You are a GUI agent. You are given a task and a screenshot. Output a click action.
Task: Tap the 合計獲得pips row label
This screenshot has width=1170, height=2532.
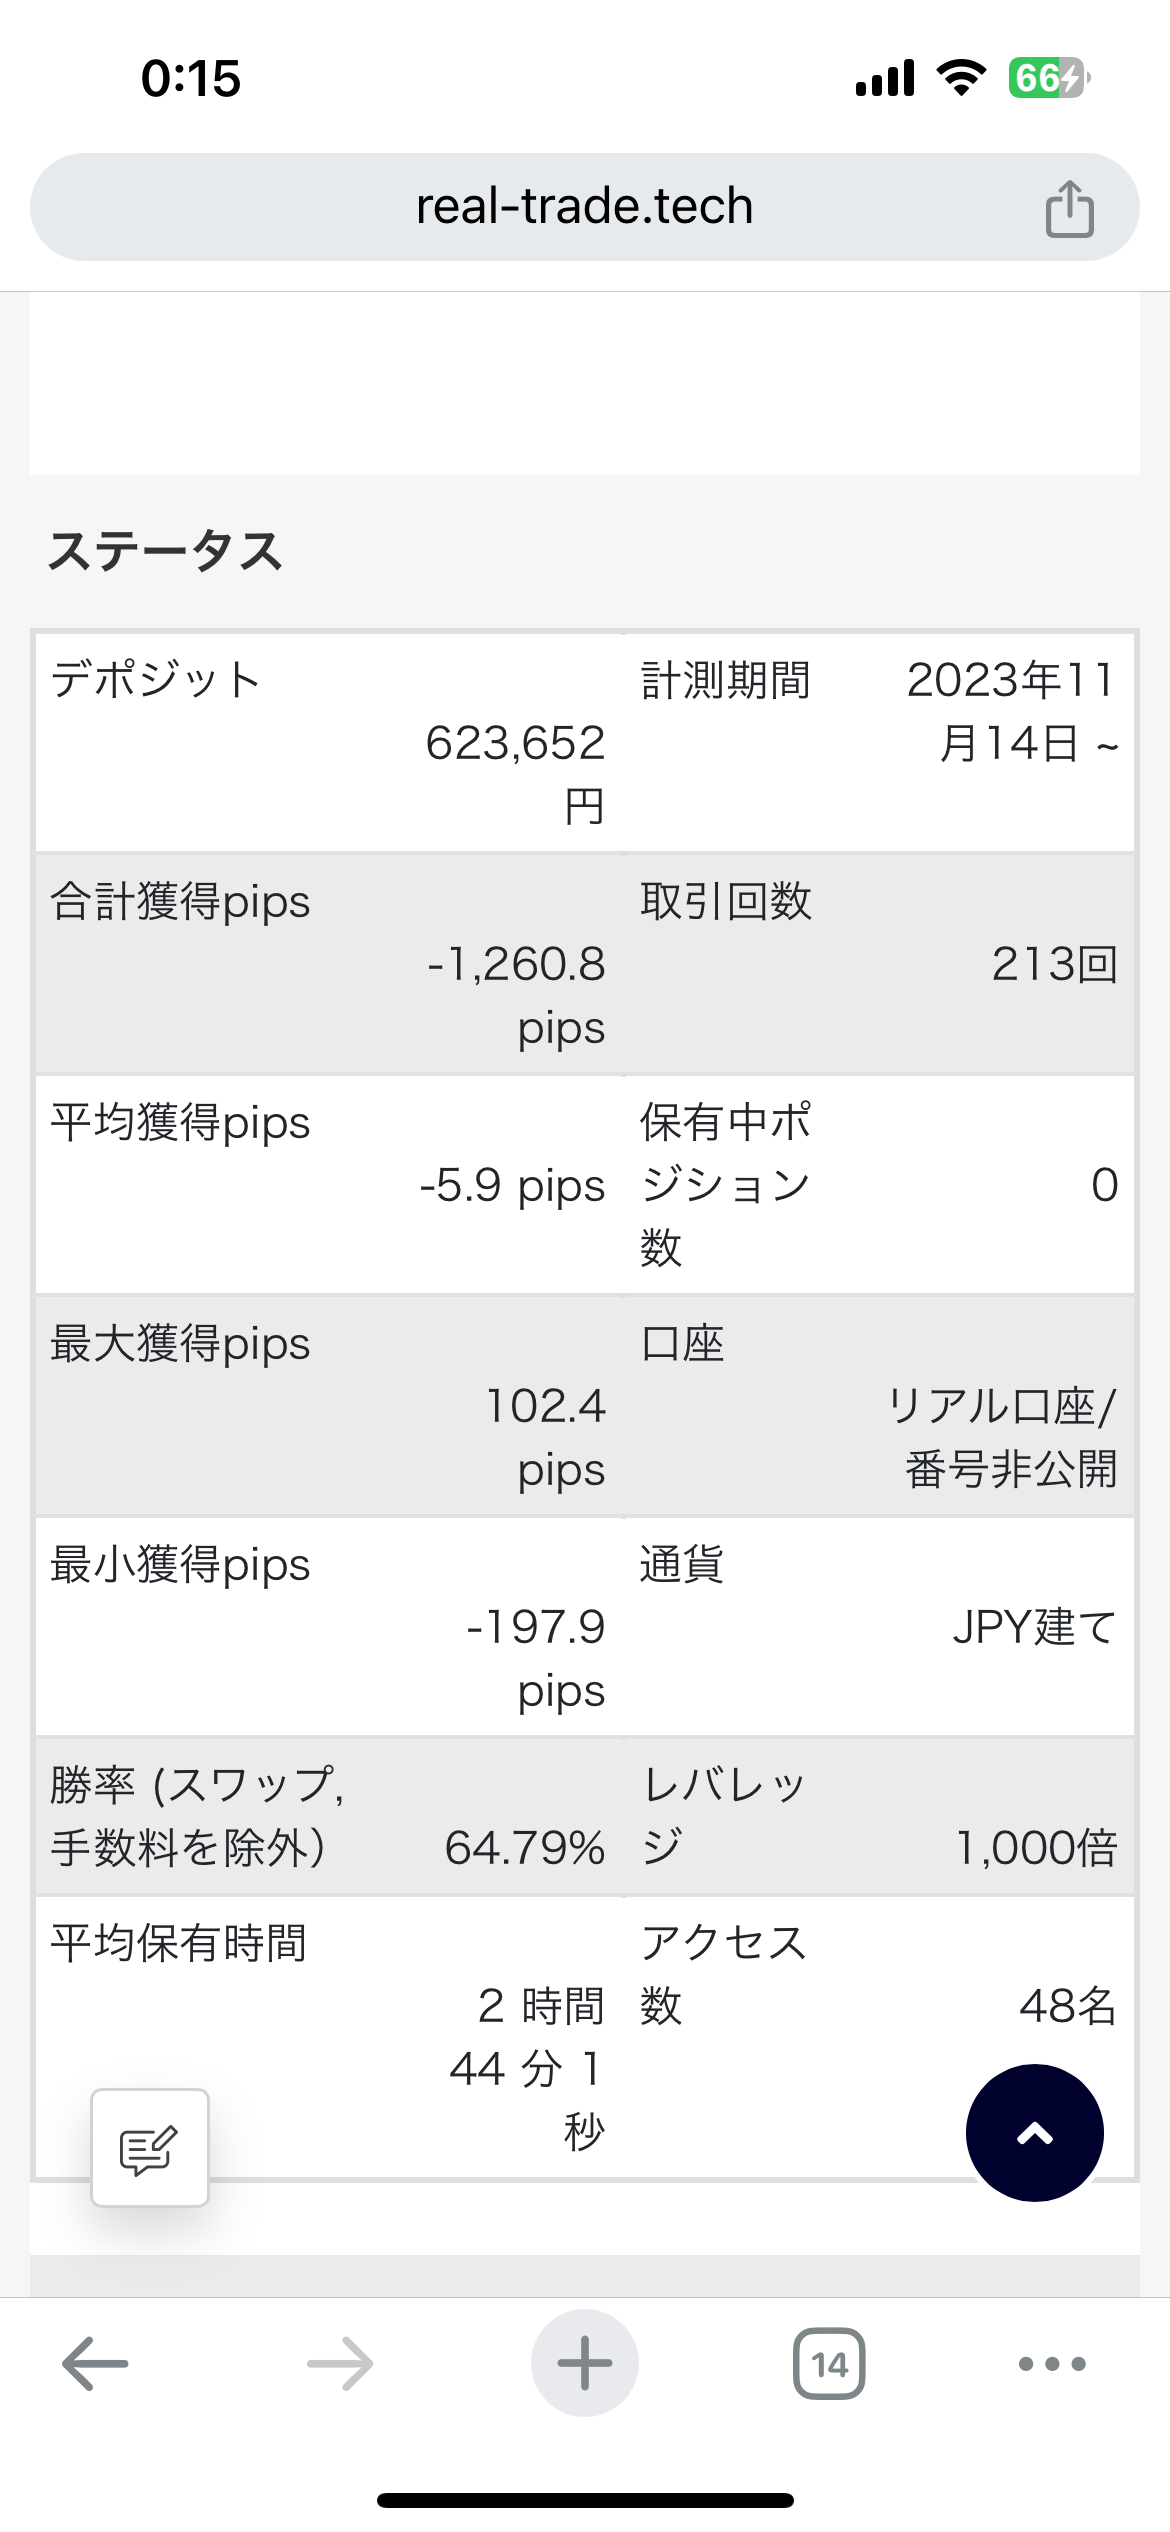point(181,902)
